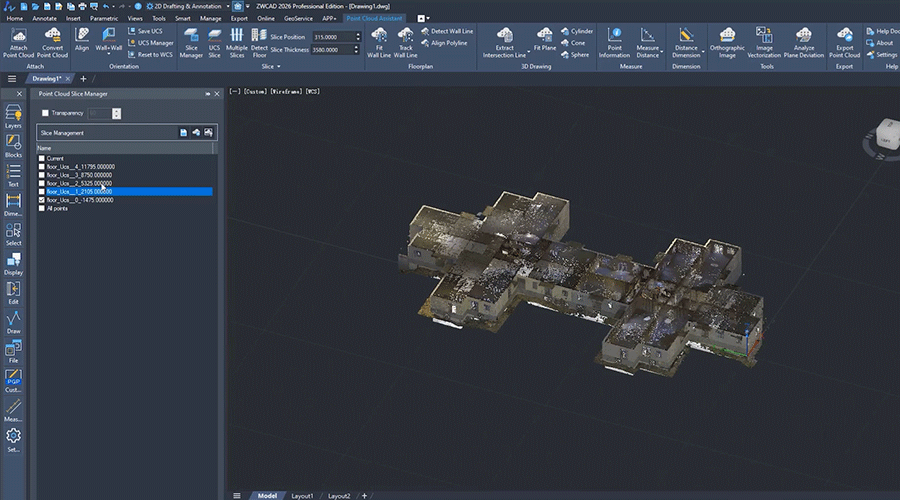This screenshot has height=500, width=900.
Task: Click the Align Polyline button
Action: 444,43
